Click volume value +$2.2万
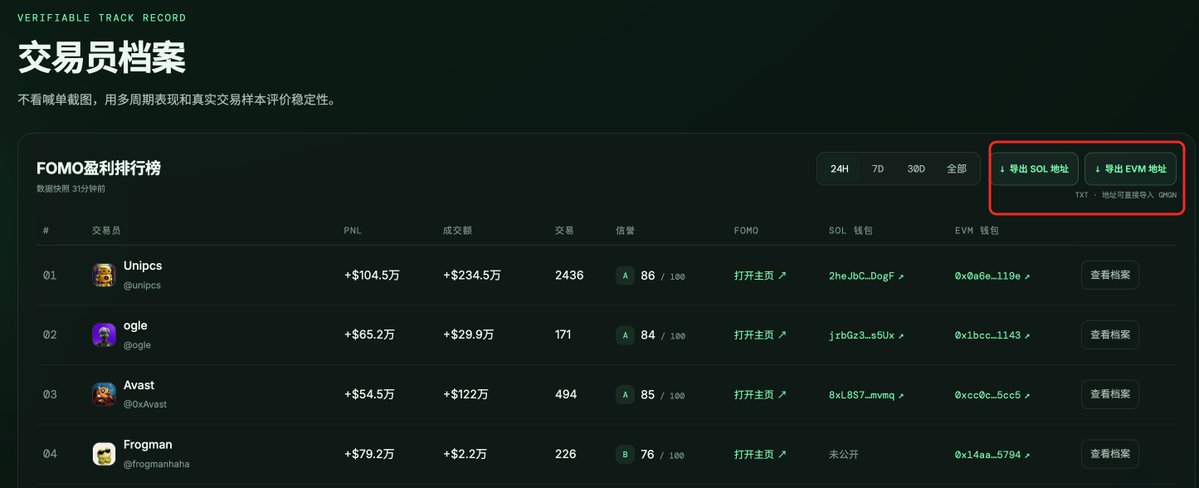The image size is (1199, 488). 465,454
